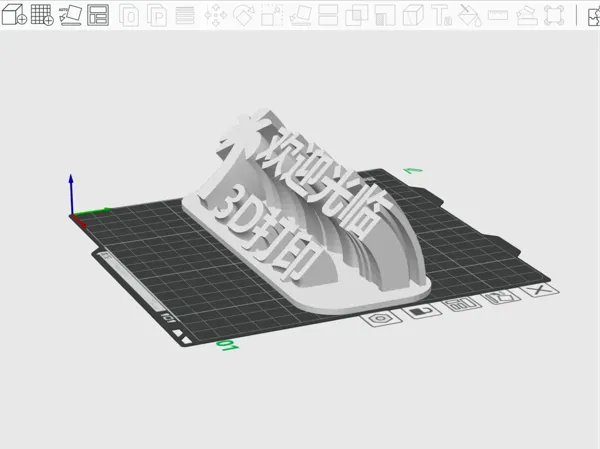Open the Variable layer height tool
Screen dimensions: 600x449
pos(185,15)
